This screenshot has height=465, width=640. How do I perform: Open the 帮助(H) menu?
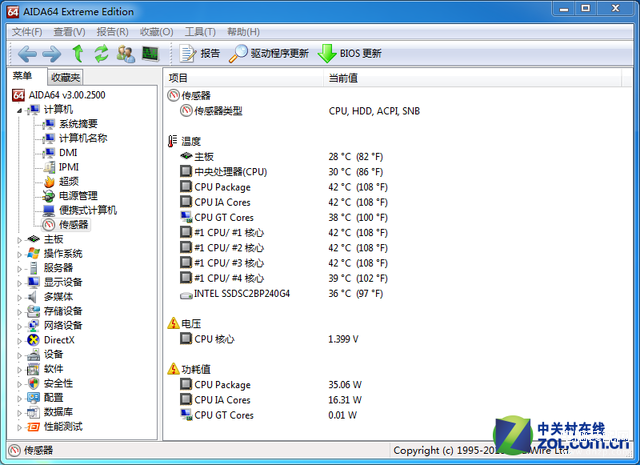click(x=243, y=32)
